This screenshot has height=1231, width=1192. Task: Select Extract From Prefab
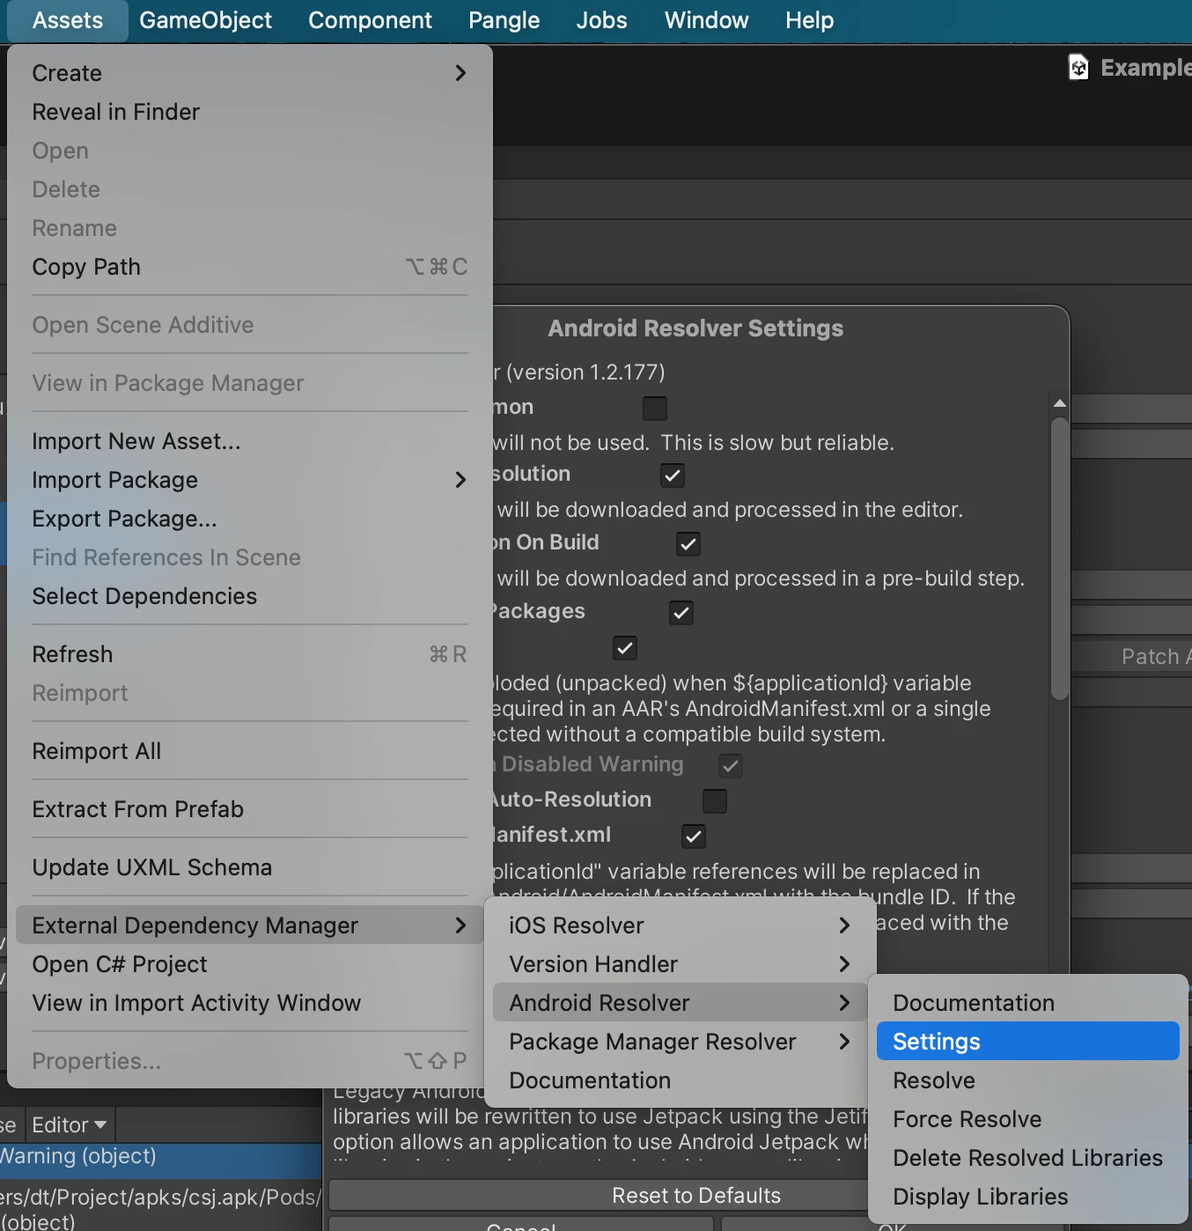coord(250,809)
